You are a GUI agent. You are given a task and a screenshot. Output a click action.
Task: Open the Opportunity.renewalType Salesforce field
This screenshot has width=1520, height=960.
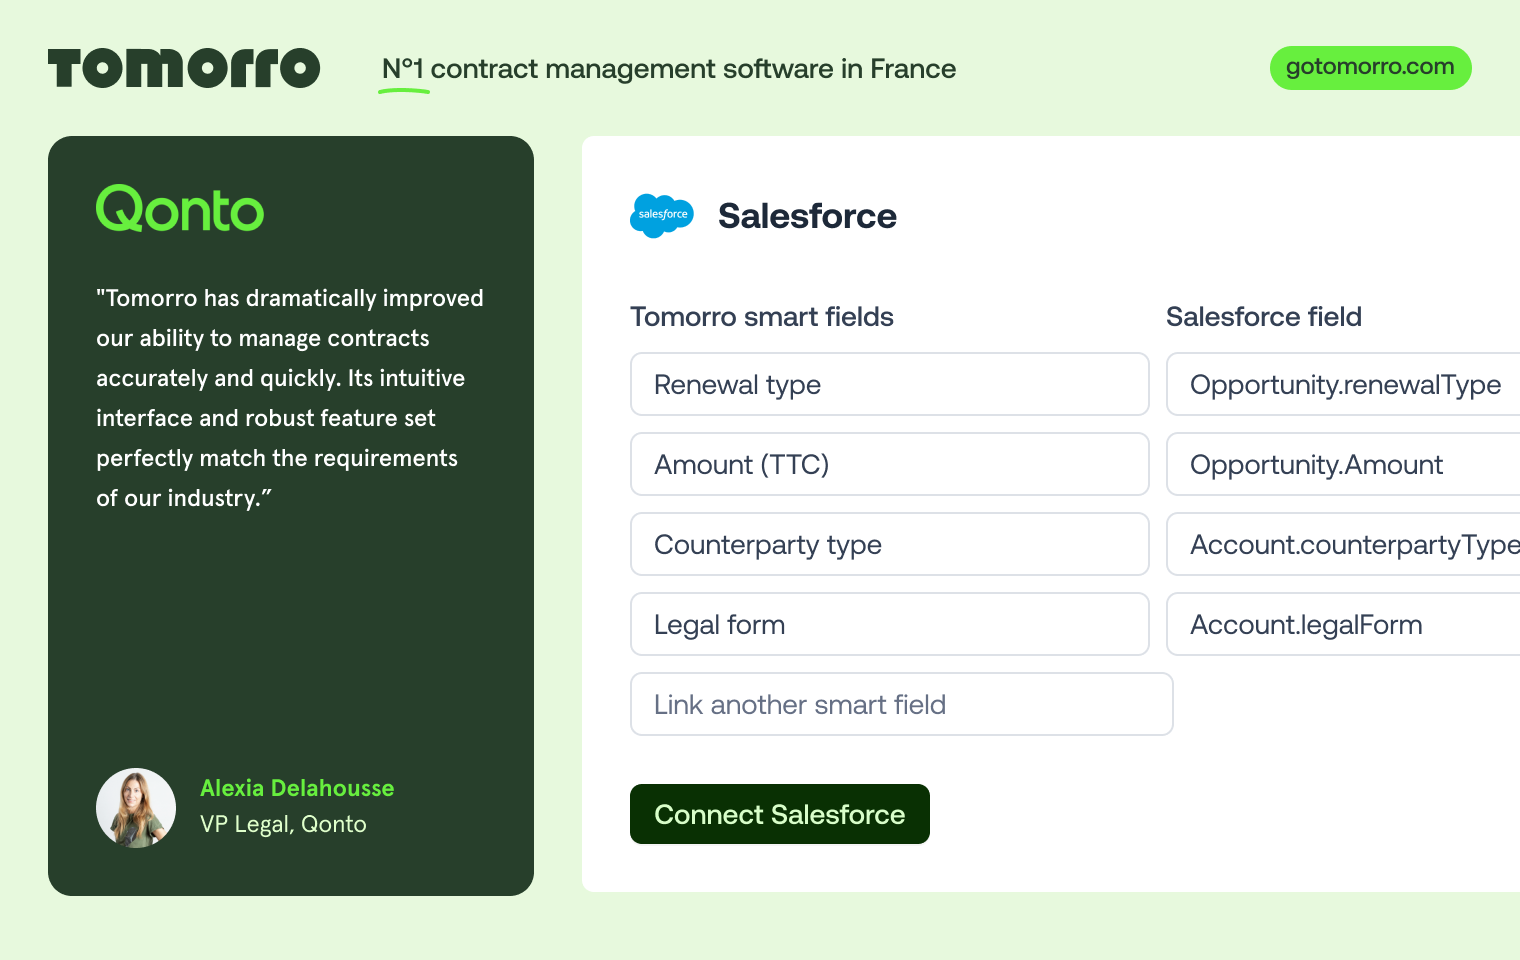1344,384
